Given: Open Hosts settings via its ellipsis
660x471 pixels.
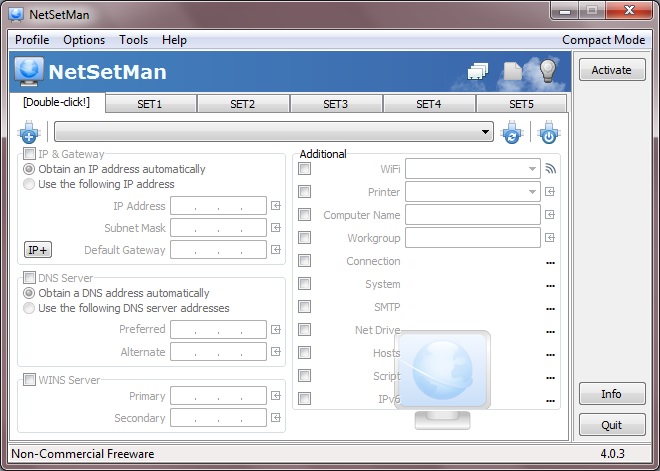Looking at the screenshot, I should coord(550,355).
